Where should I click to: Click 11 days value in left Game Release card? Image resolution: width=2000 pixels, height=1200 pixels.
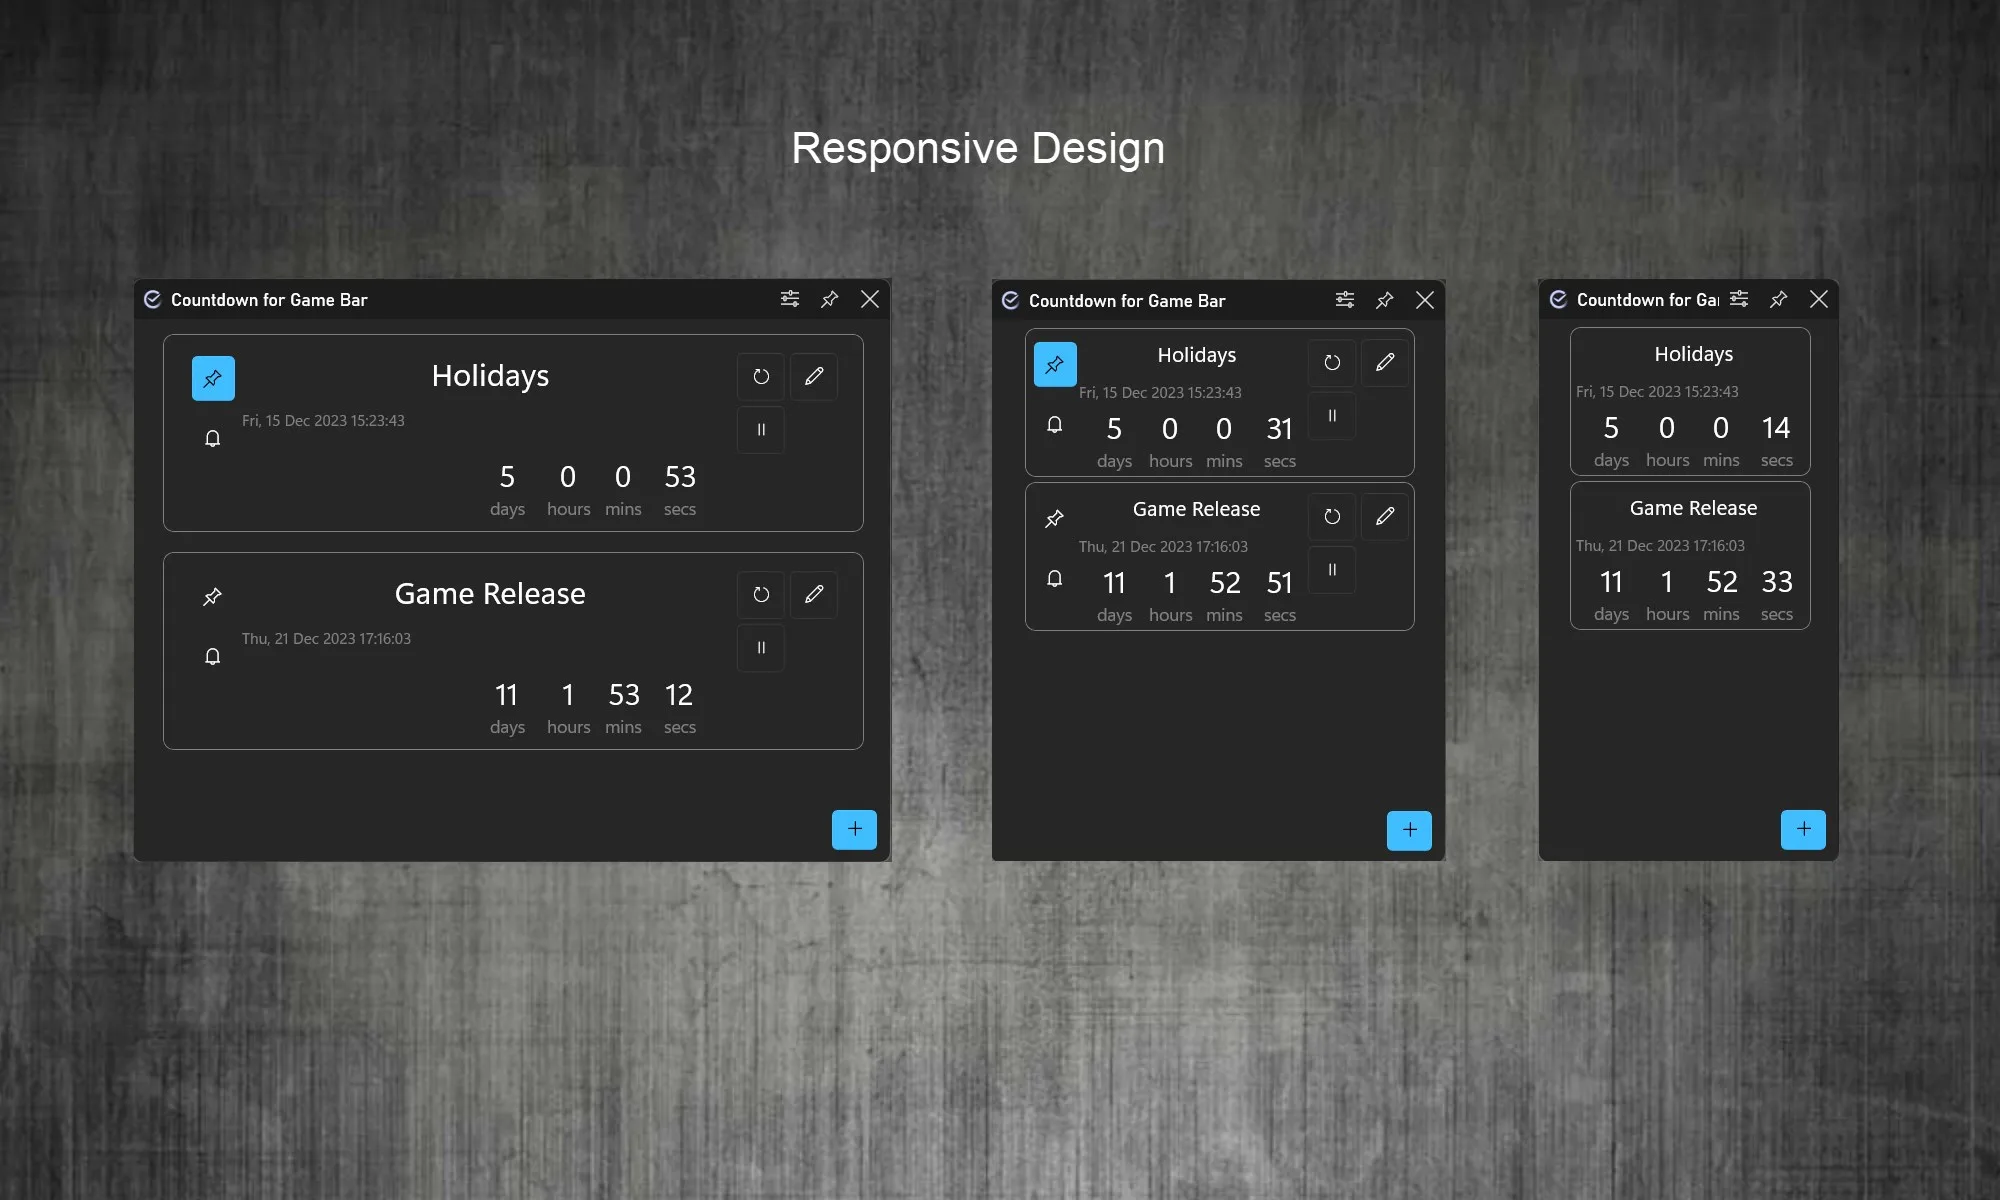(x=507, y=695)
